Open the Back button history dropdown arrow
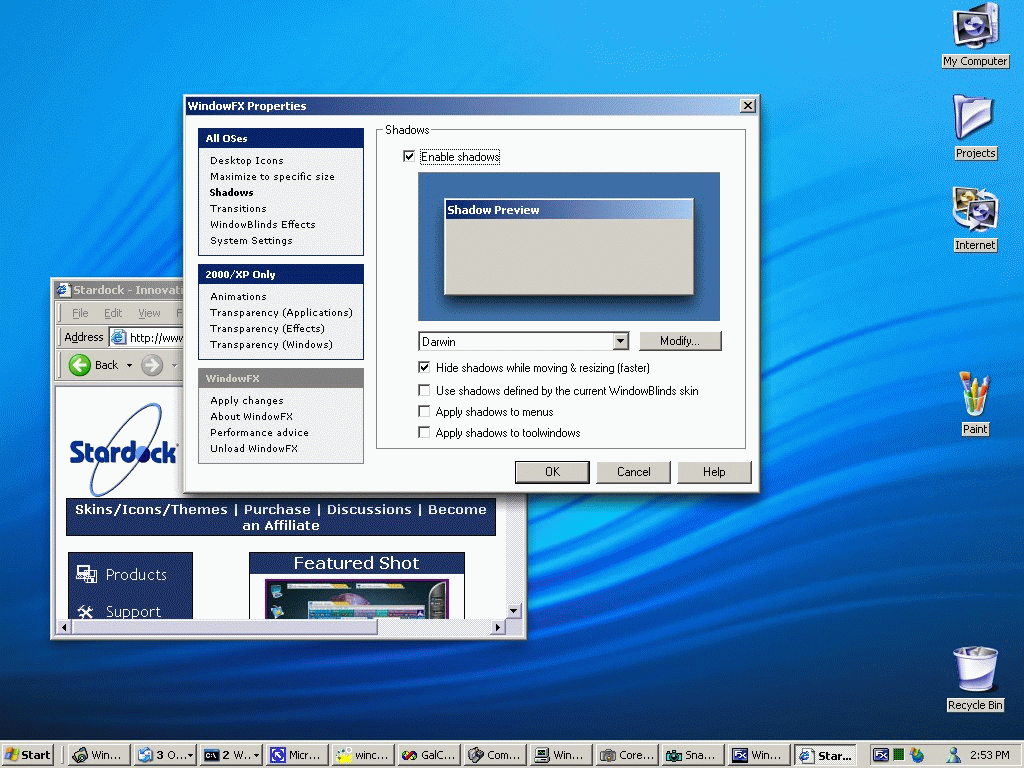Screen dimensions: 1024x768 (129, 365)
